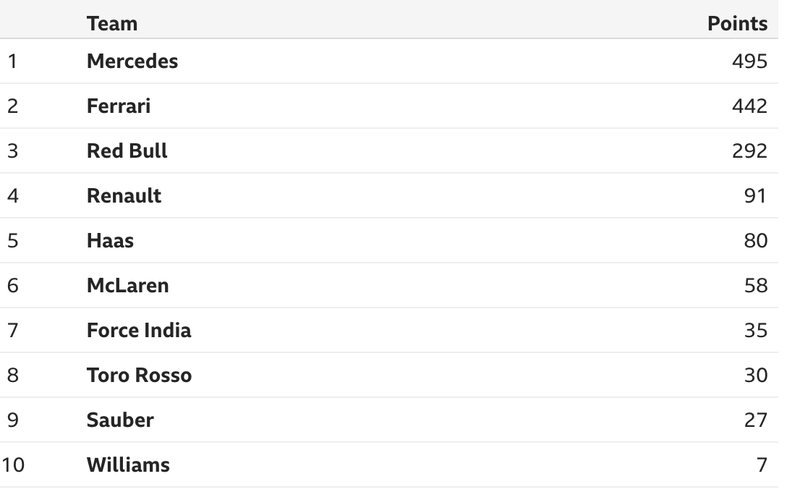
Task: Click the Mercedes team name
Action: click(132, 61)
